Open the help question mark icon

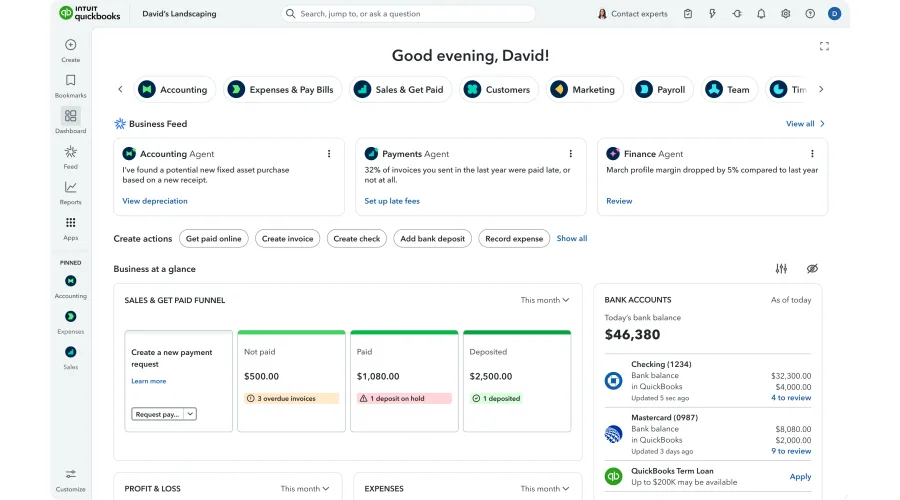pyautogui.click(x=810, y=14)
